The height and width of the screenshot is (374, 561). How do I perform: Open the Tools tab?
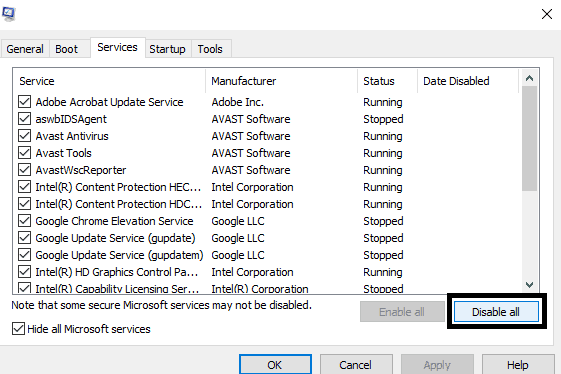point(210,49)
